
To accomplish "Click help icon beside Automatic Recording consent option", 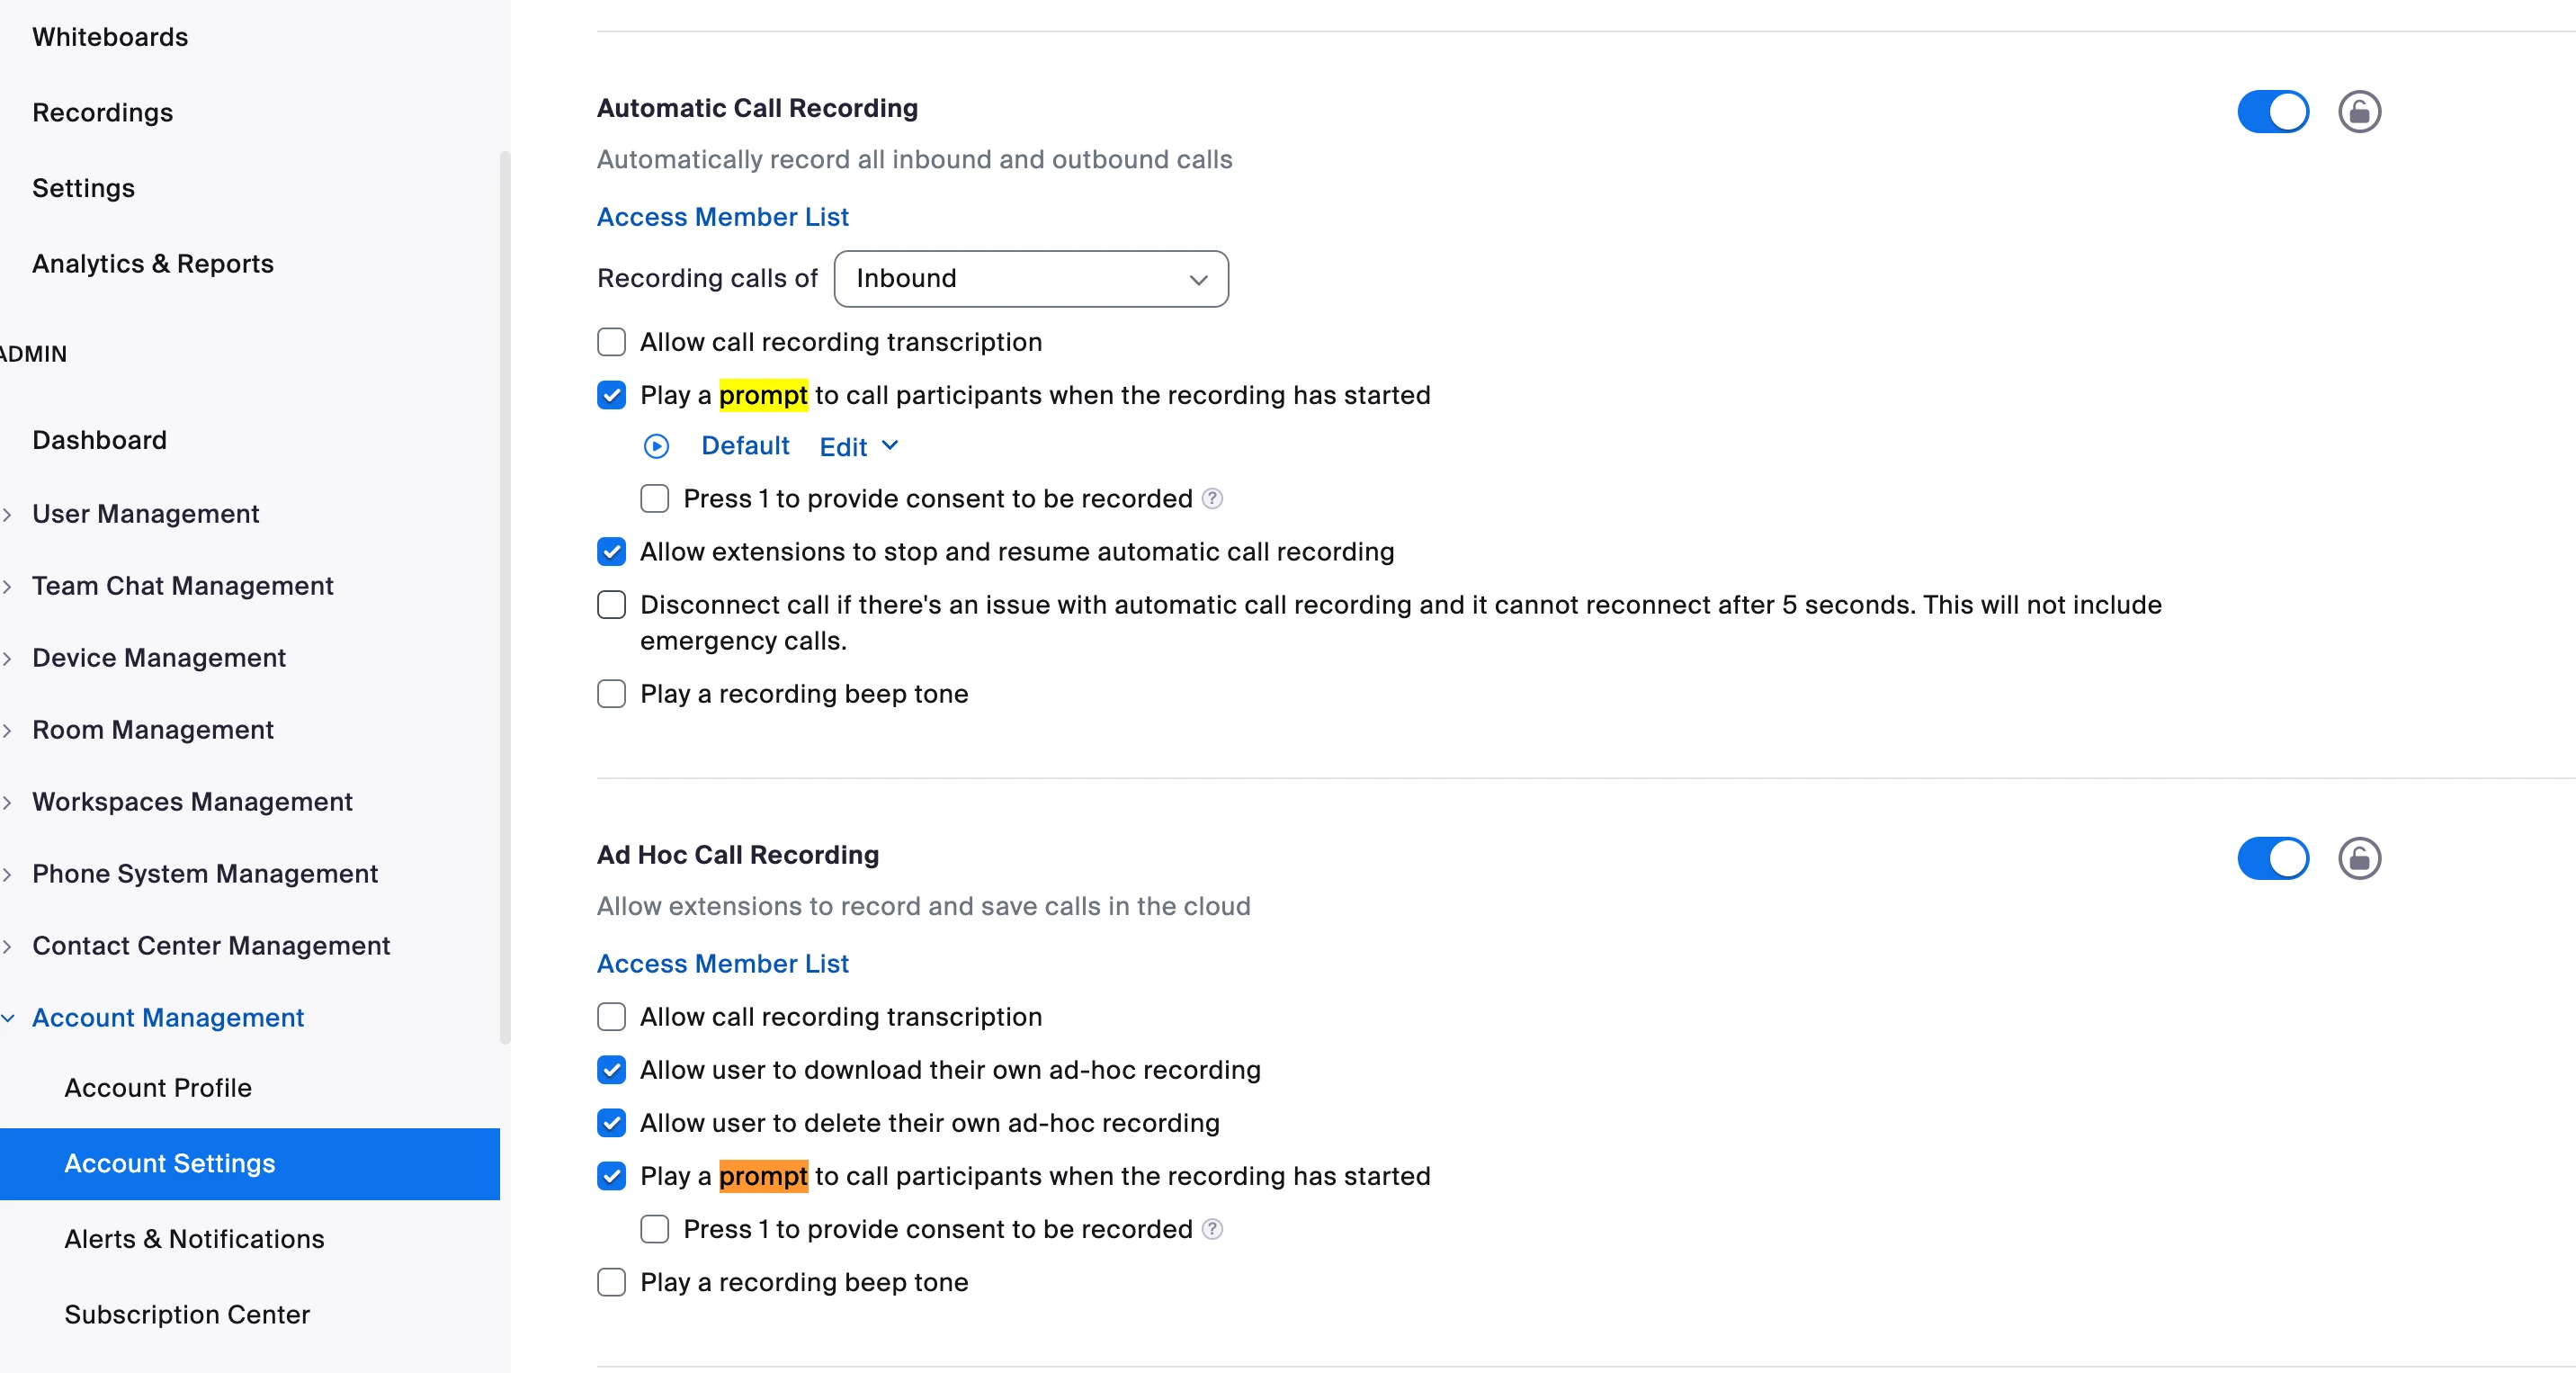I will (1212, 498).
